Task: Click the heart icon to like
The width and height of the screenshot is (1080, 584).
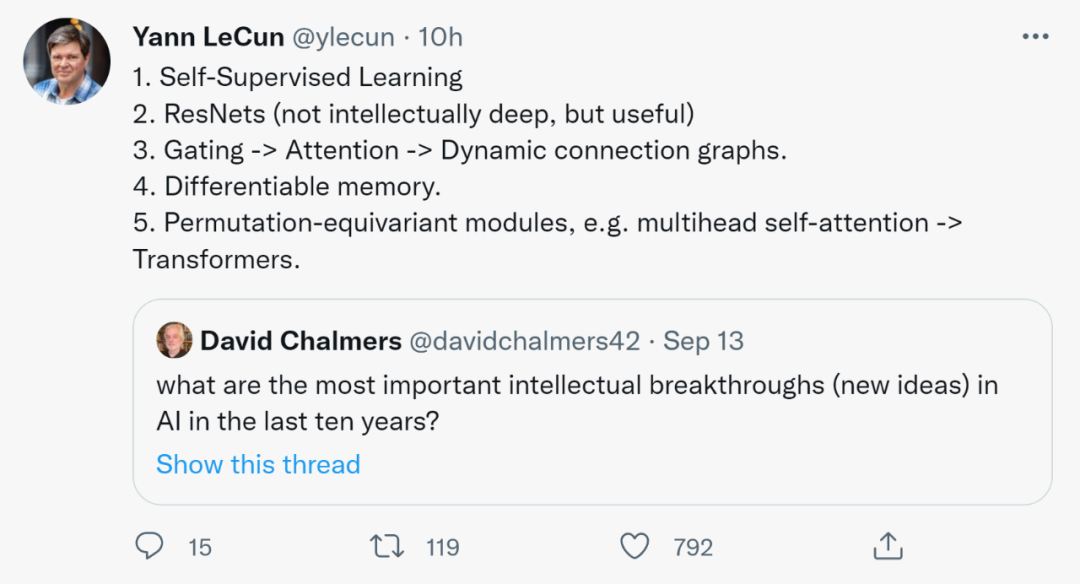Action: coord(634,547)
